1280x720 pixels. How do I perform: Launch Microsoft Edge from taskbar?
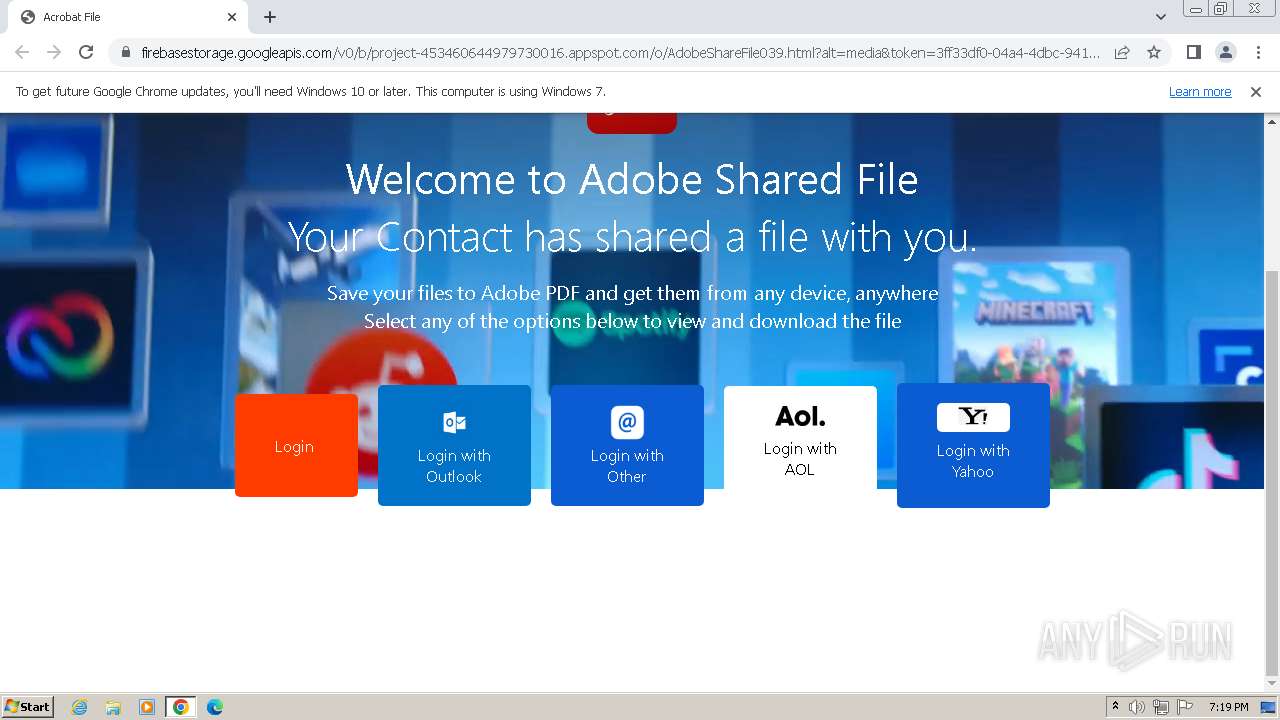(x=215, y=707)
